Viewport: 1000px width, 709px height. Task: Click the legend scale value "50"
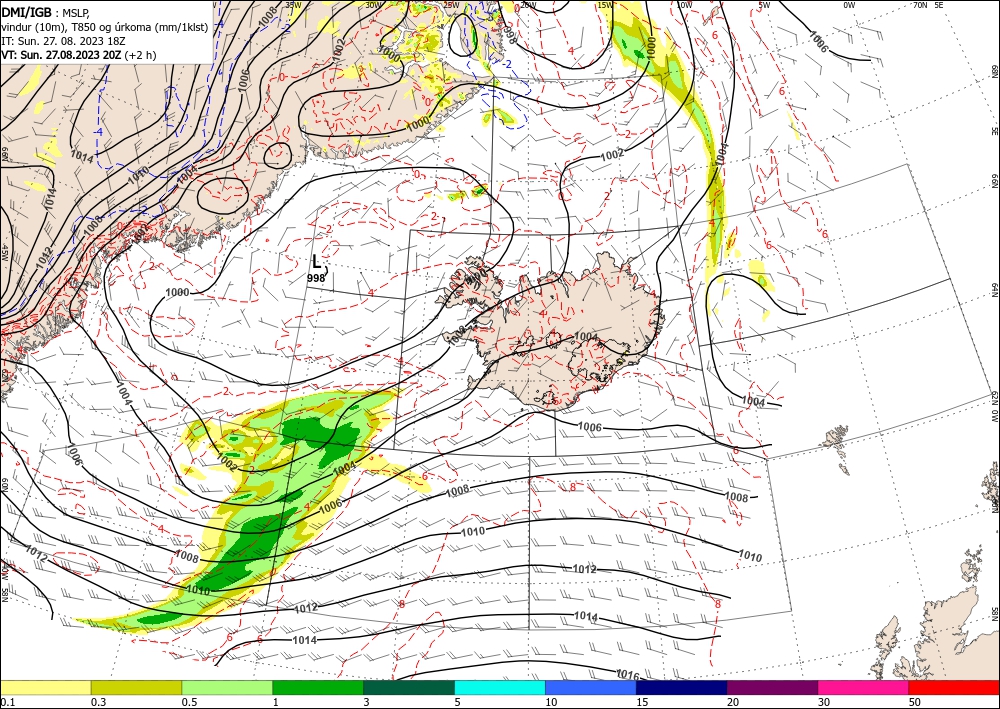[x=915, y=702]
